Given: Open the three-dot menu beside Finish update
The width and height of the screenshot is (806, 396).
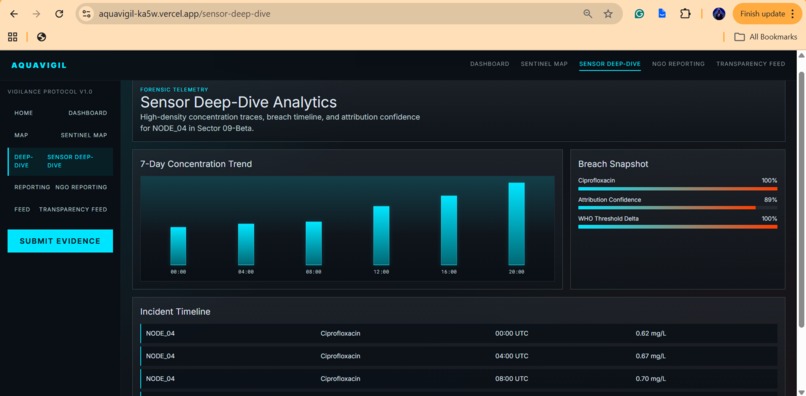Looking at the screenshot, I should [x=792, y=14].
